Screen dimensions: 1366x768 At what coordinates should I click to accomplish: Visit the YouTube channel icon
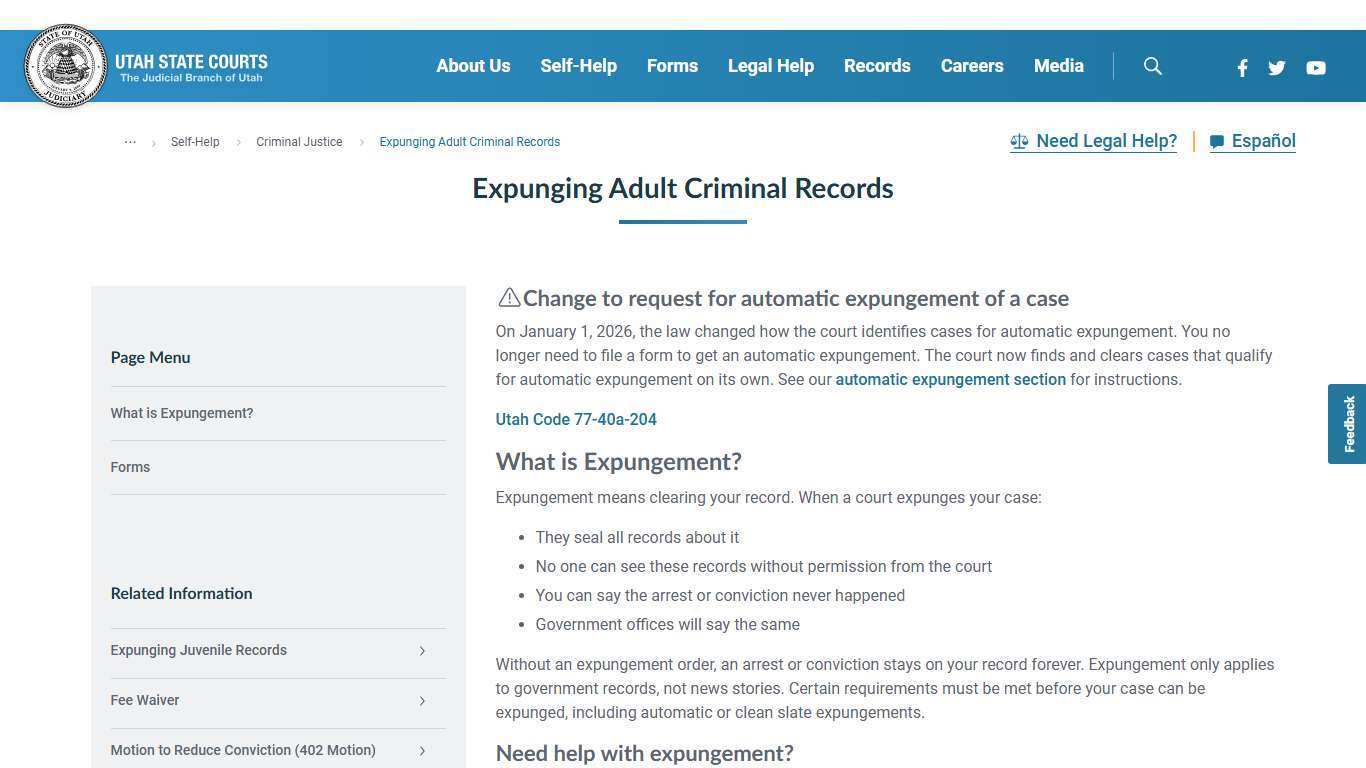1316,68
